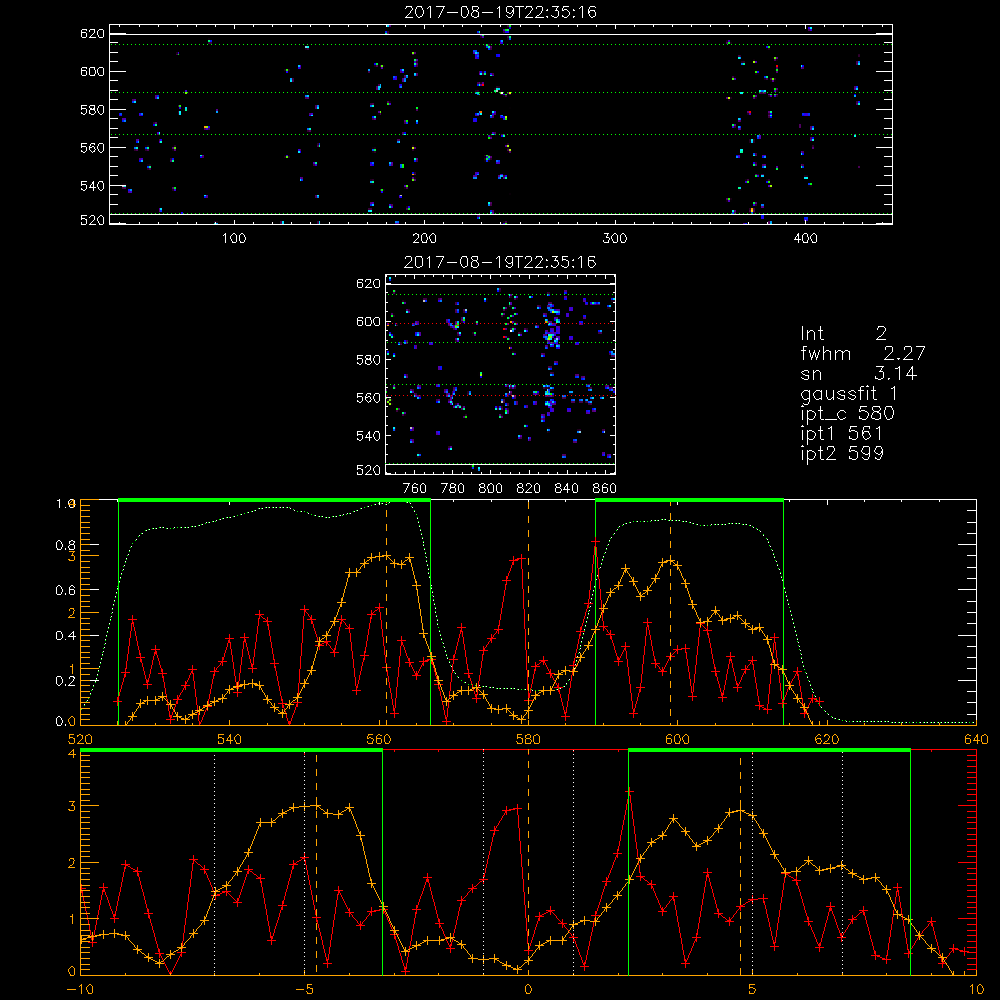Click the right green bar atop bottom plot
Image resolution: width=1000 pixels, height=1000 pixels.
pyautogui.click(x=769, y=751)
